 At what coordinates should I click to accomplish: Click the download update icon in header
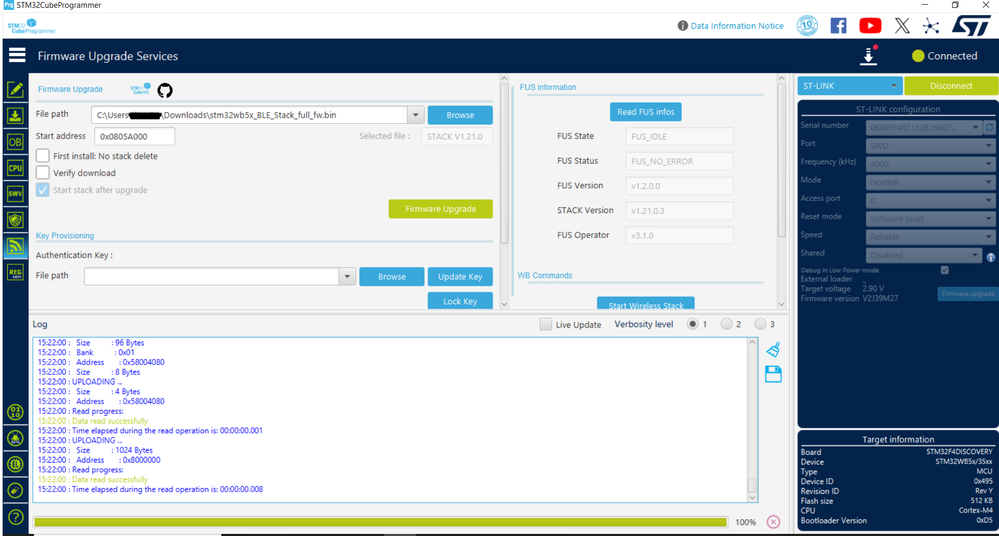pos(869,55)
